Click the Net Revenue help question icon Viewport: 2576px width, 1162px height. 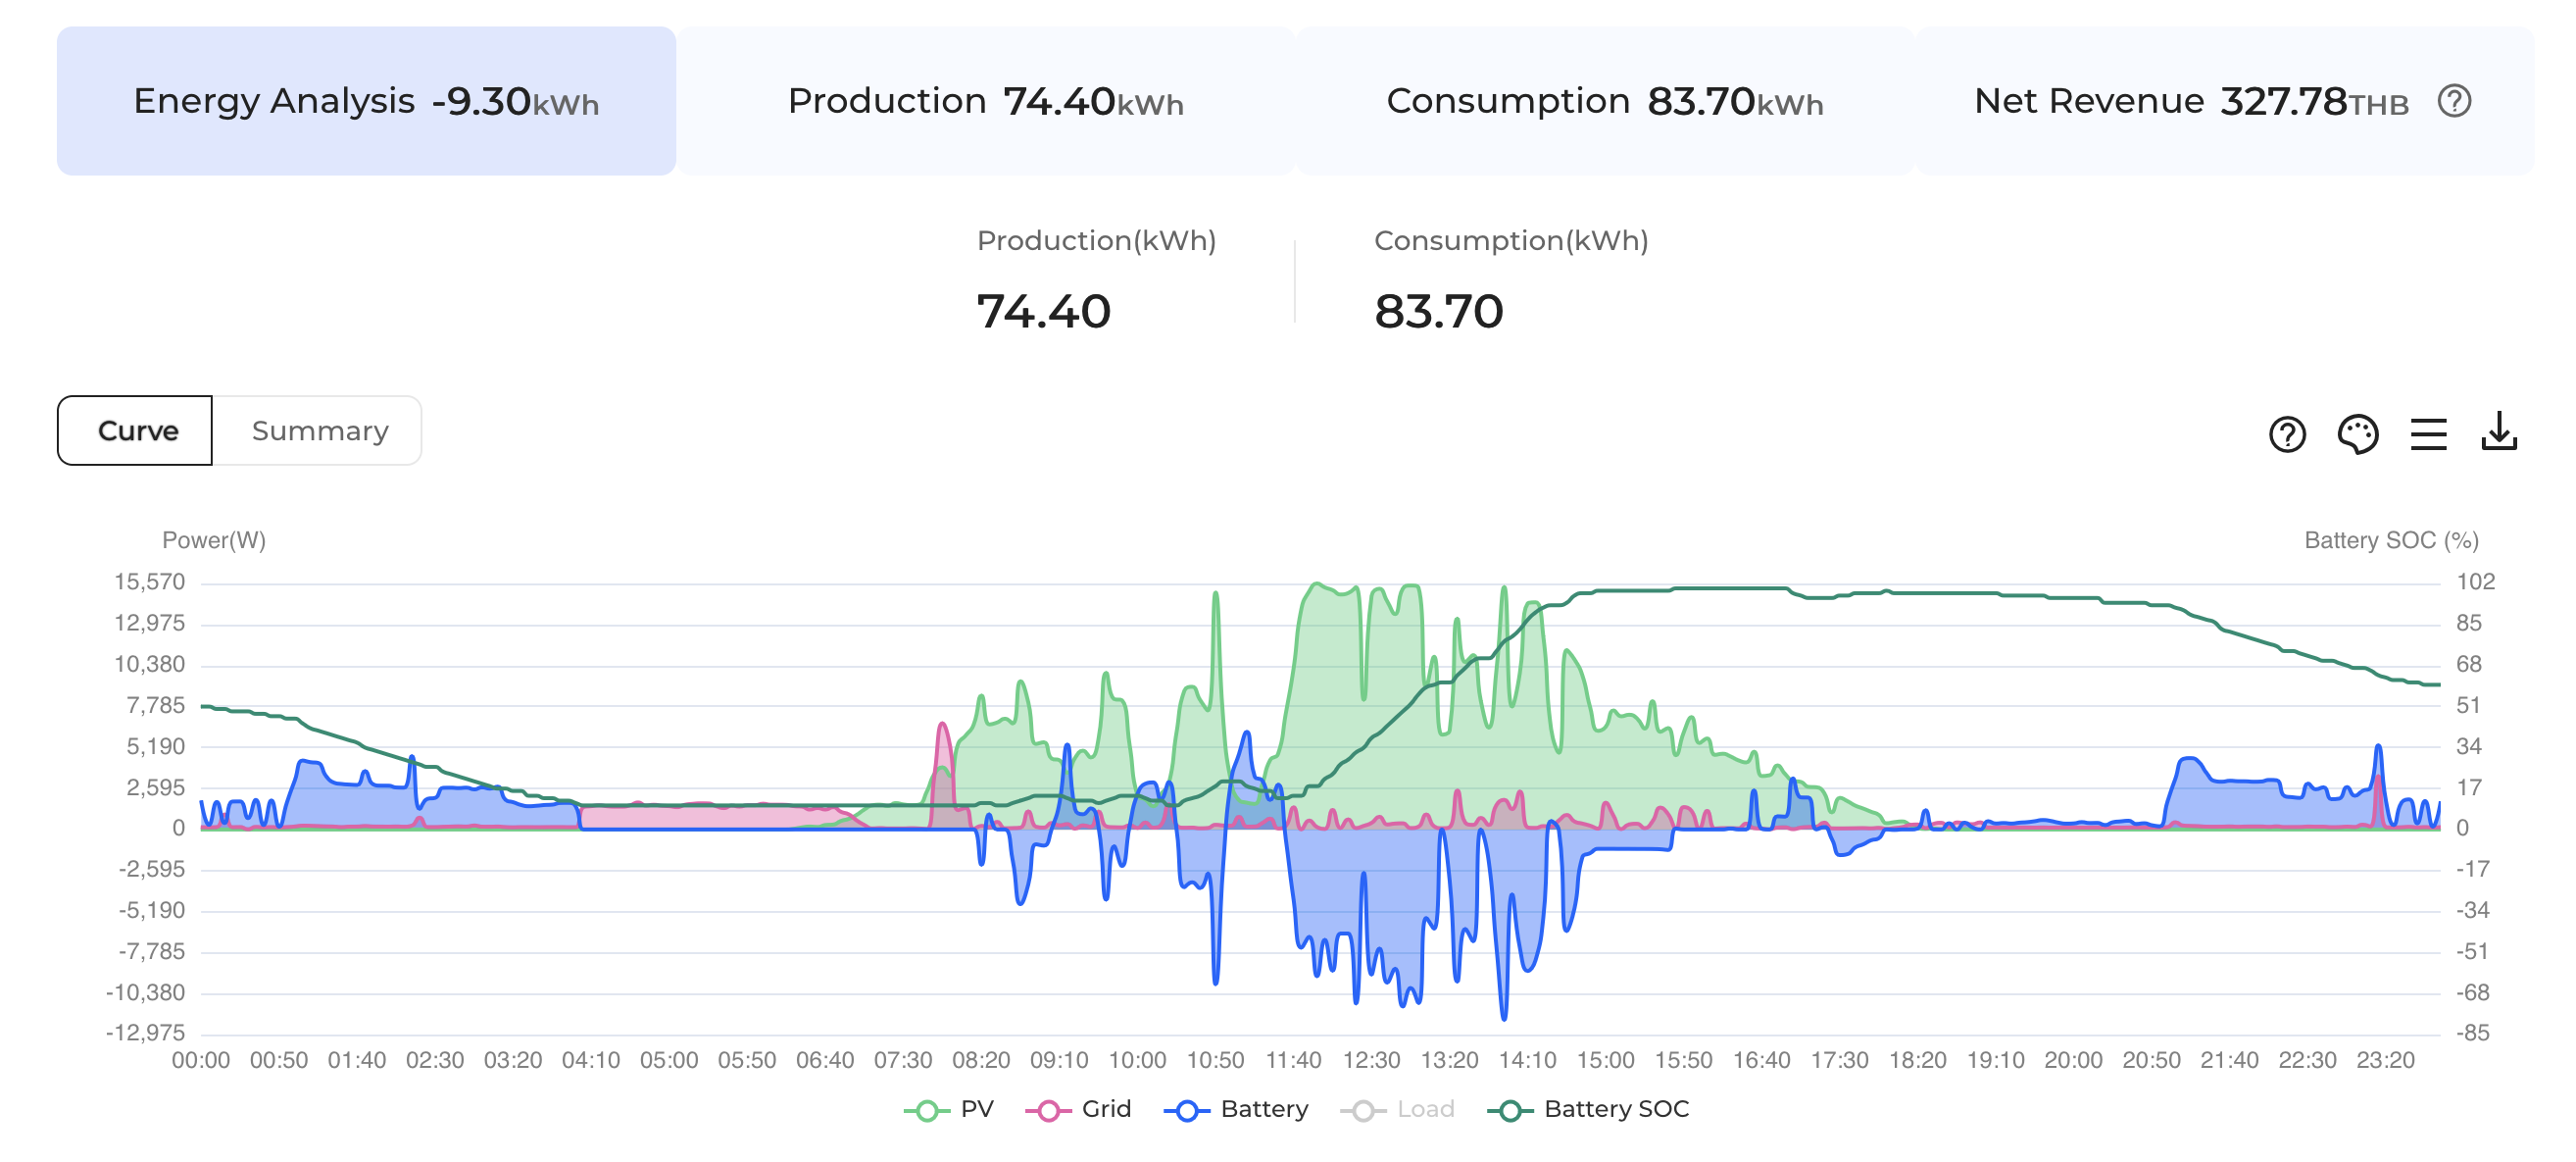(x=2453, y=101)
